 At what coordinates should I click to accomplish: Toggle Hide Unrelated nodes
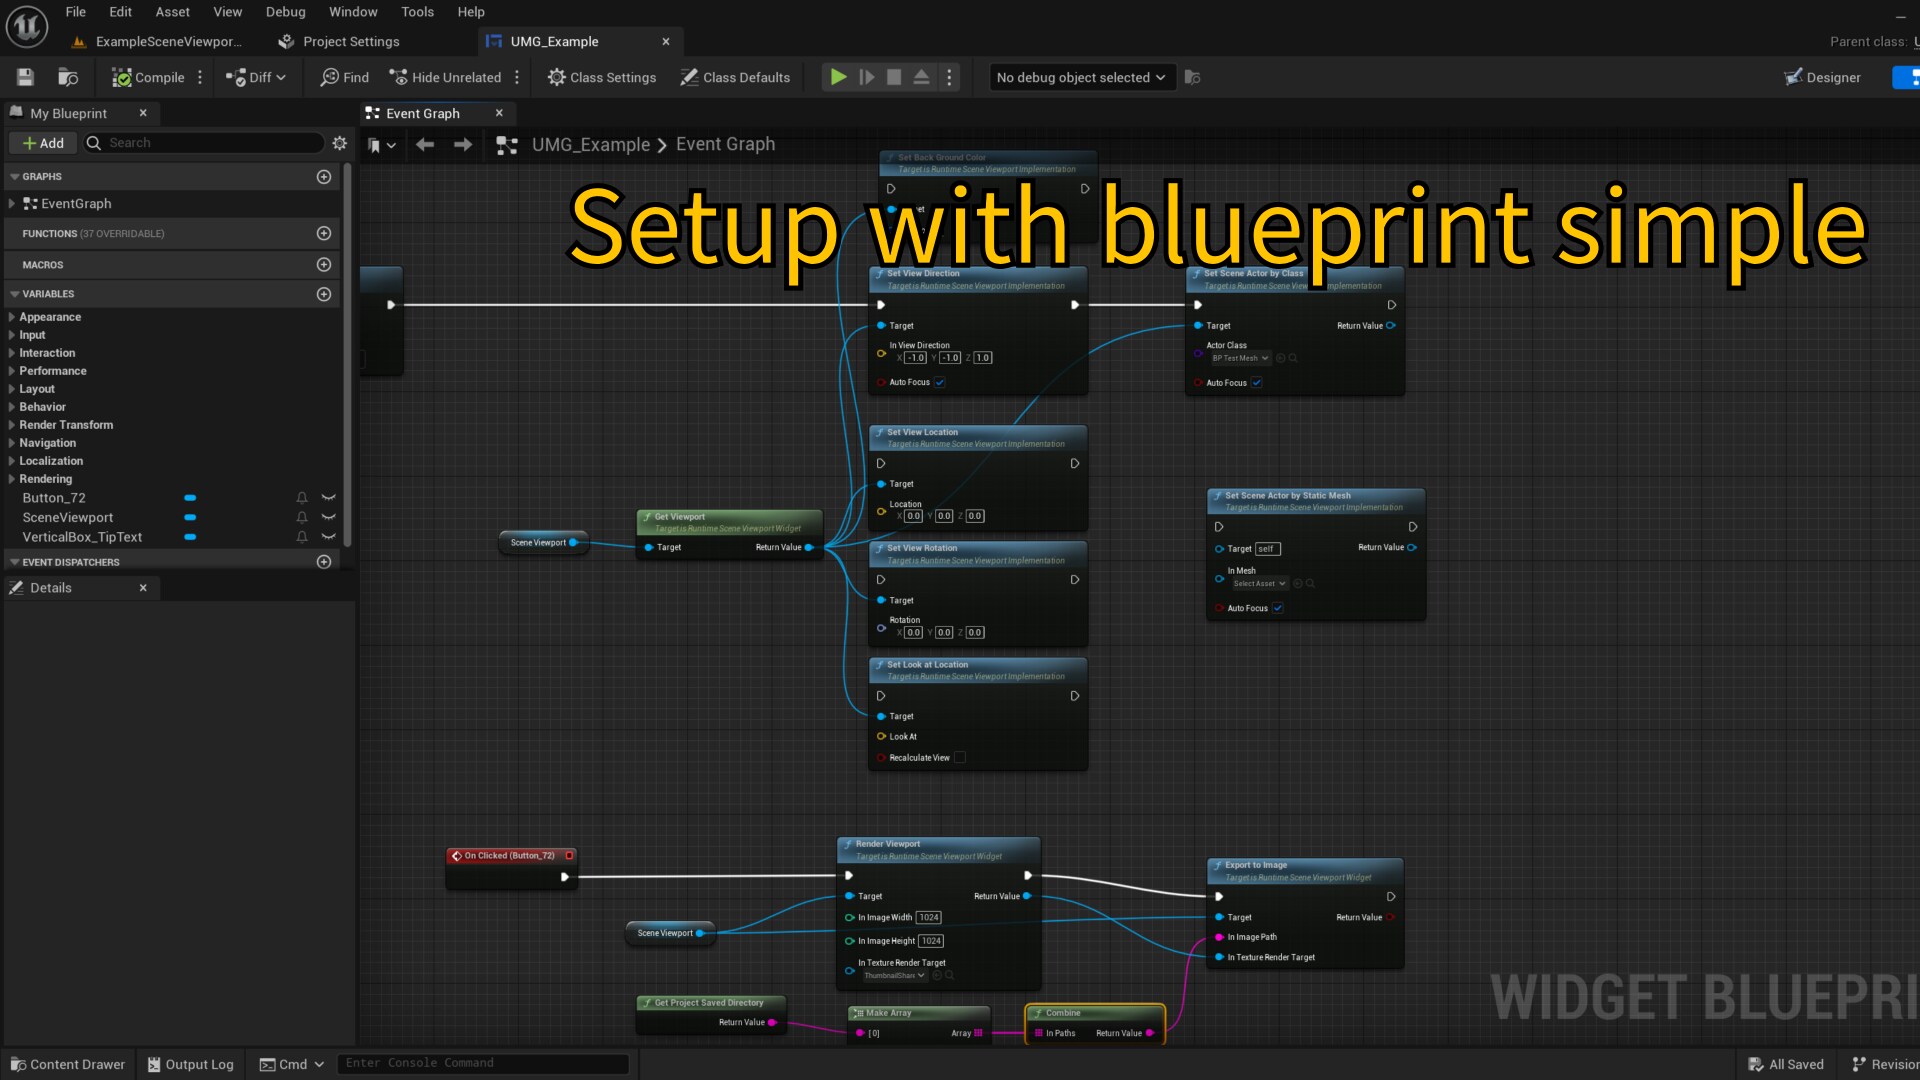pyautogui.click(x=445, y=77)
